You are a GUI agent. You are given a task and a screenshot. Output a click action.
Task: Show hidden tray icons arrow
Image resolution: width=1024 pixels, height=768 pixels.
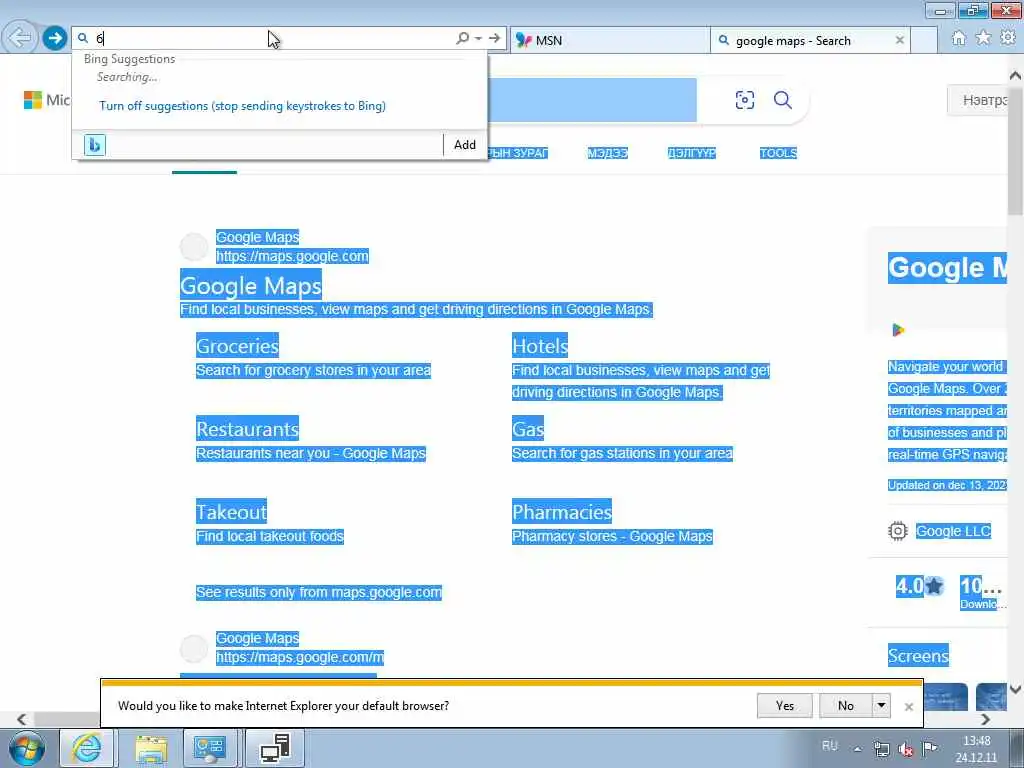click(857, 749)
